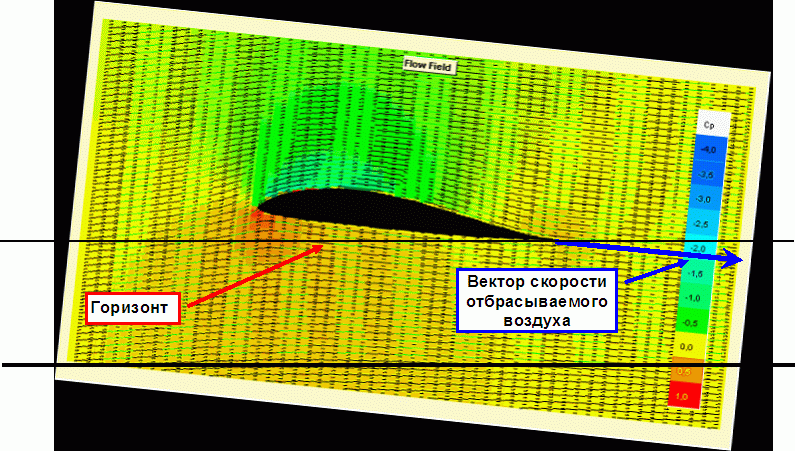Select the -3,5 Cp color swatch

click(x=707, y=174)
